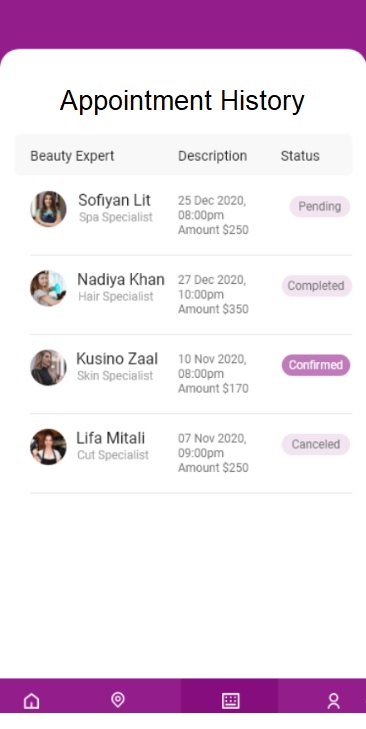Open Nadiya Khan's name link

click(x=121, y=279)
